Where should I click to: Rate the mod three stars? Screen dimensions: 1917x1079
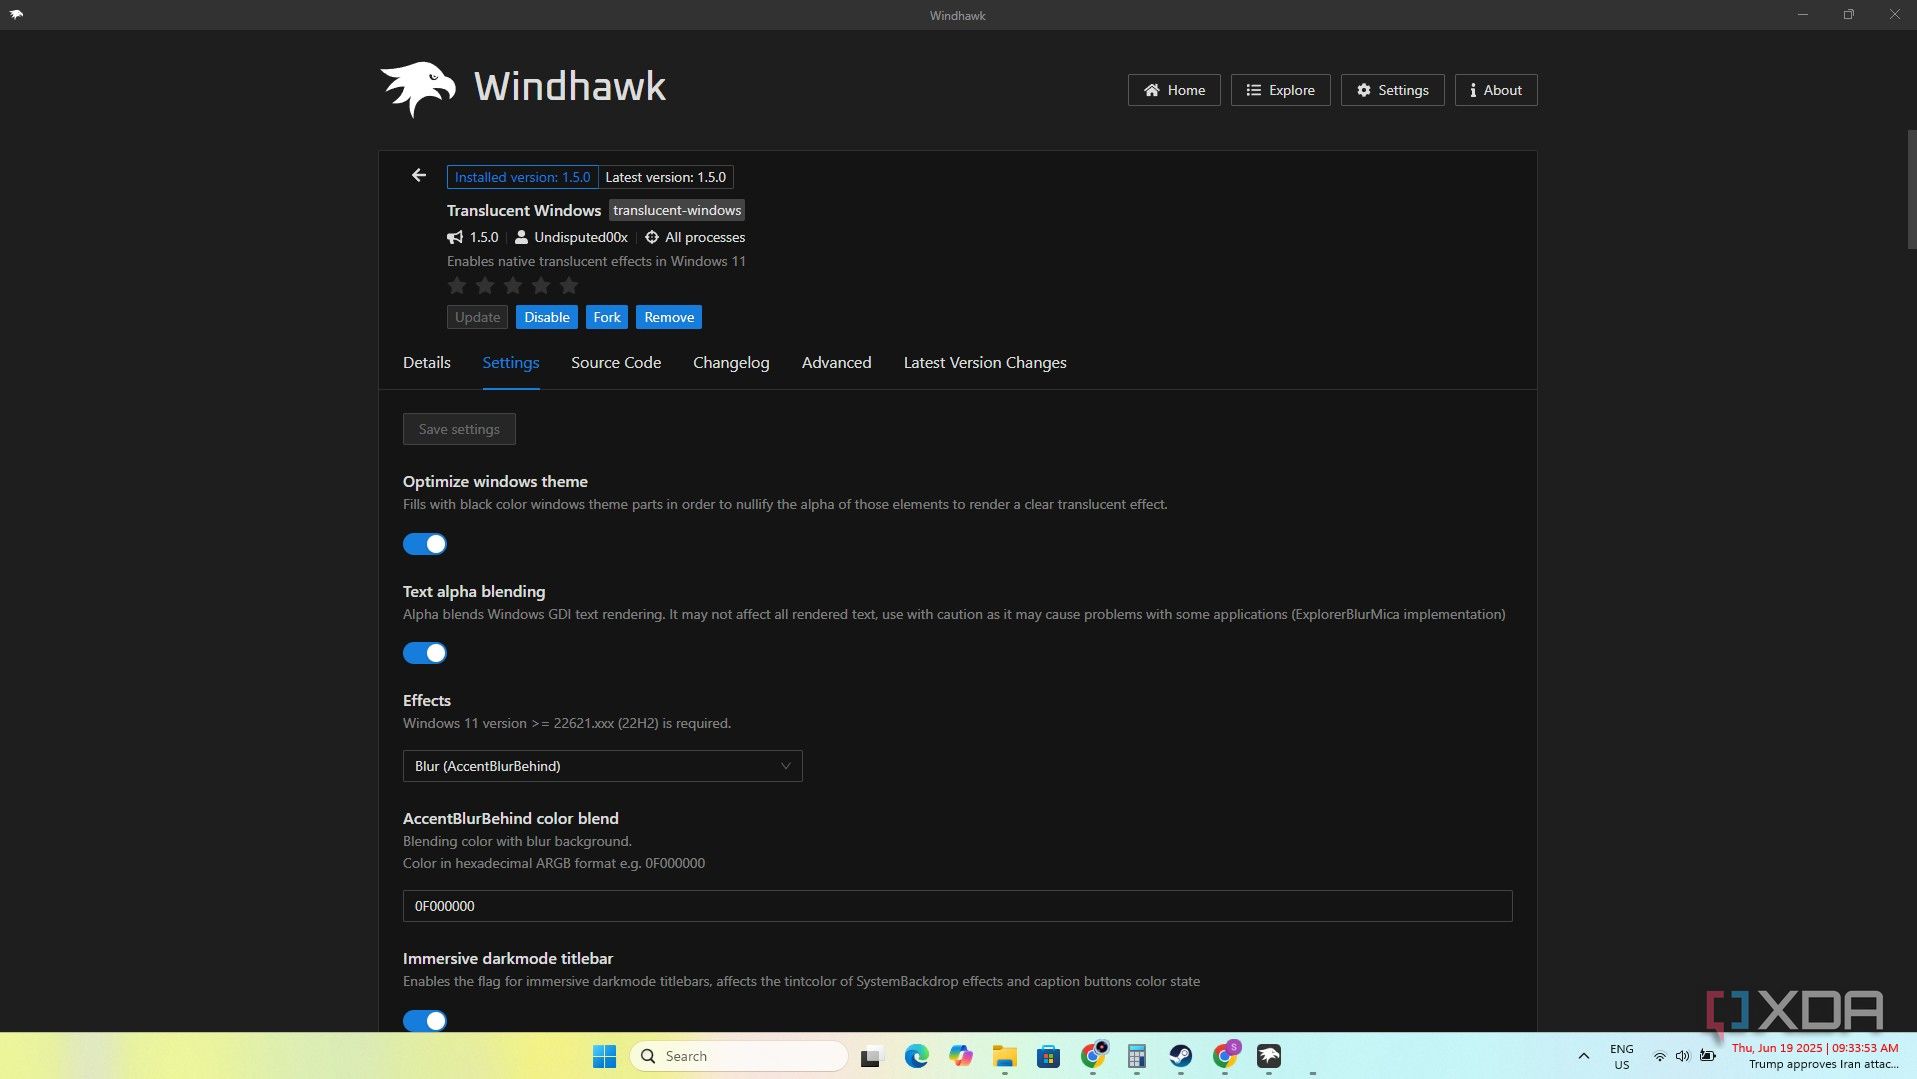(x=513, y=286)
